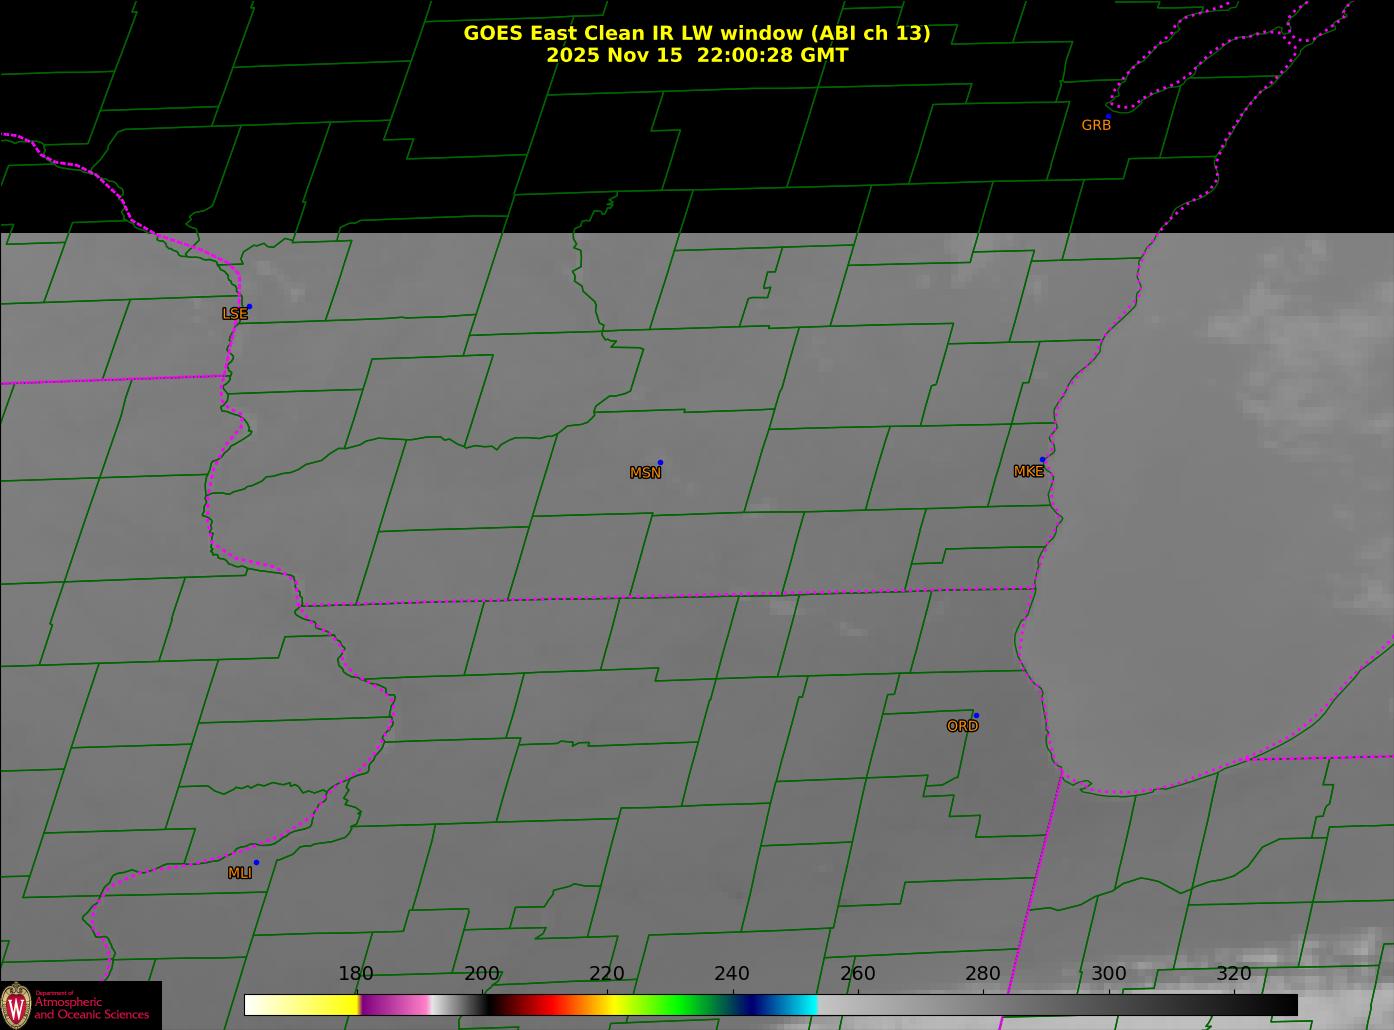
Task: Click the 22:00:28 GMT timestamp line
Action: [696, 56]
